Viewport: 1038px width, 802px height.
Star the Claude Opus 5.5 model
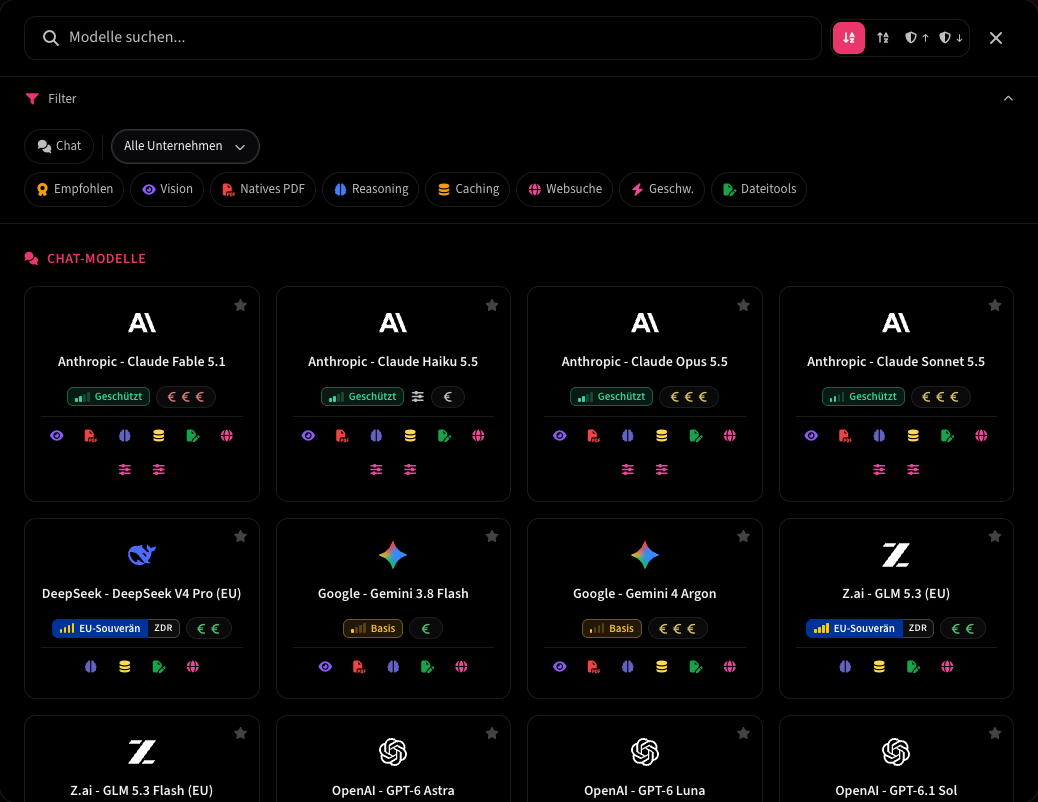(743, 305)
